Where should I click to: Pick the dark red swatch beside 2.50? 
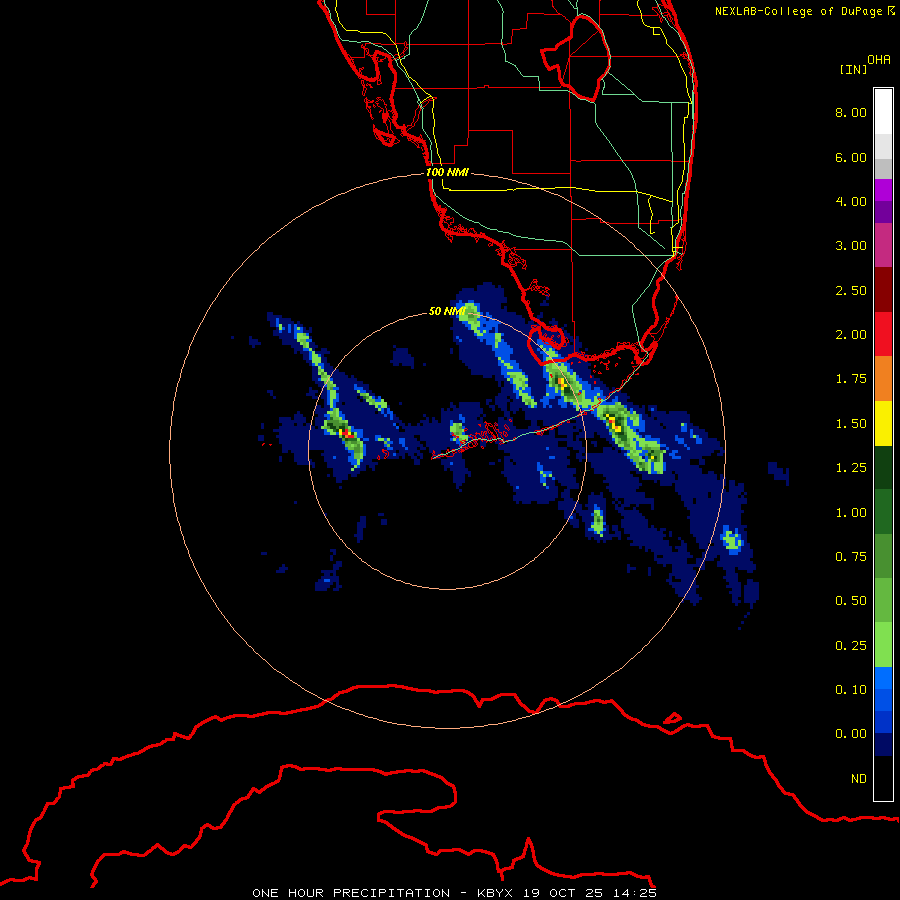click(x=883, y=290)
